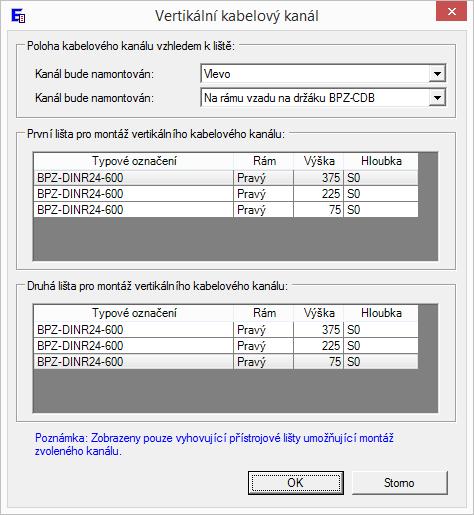The image size is (474, 515).
Task: Click S0 depth in 75 row, first table
Action: (x=381, y=210)
